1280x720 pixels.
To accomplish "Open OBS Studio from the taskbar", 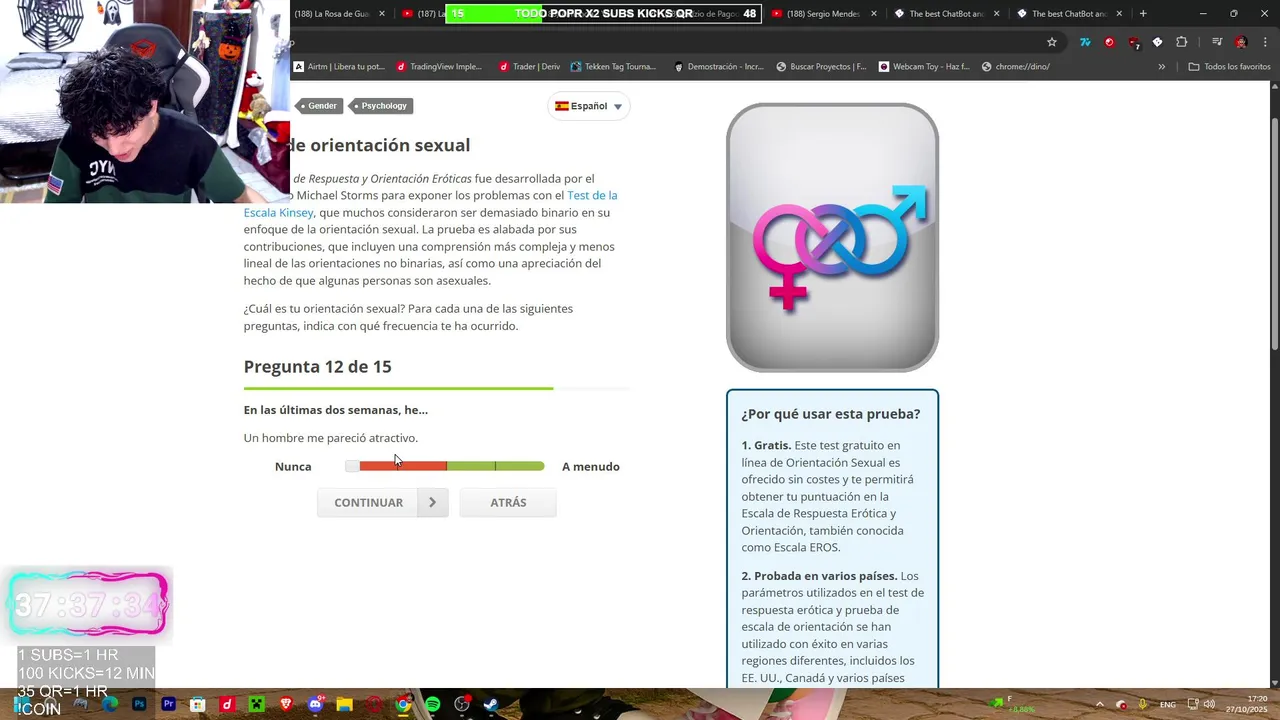I will click(x=462, y=704).
